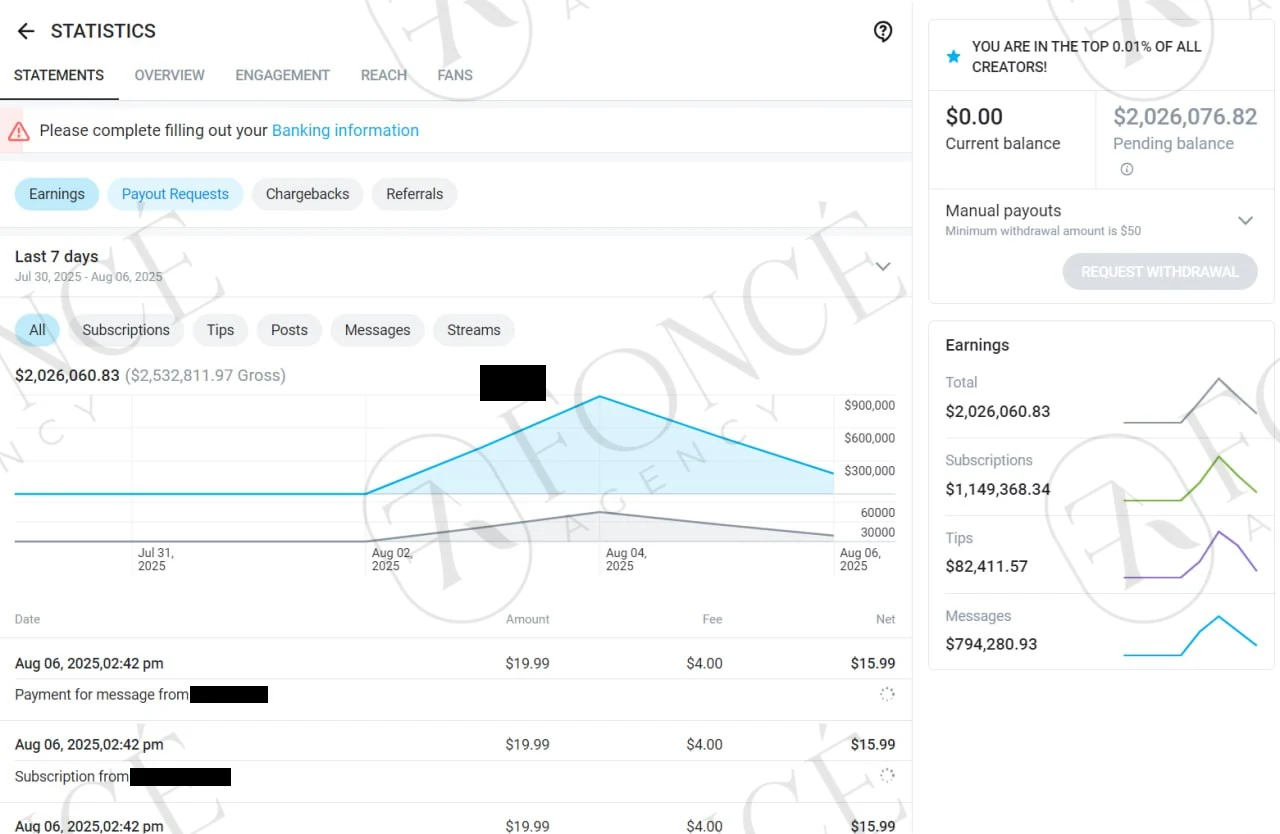This screenshot has width=1280, height=834.
Task: Select the Chargebacks filter chip
Action: 308,194
